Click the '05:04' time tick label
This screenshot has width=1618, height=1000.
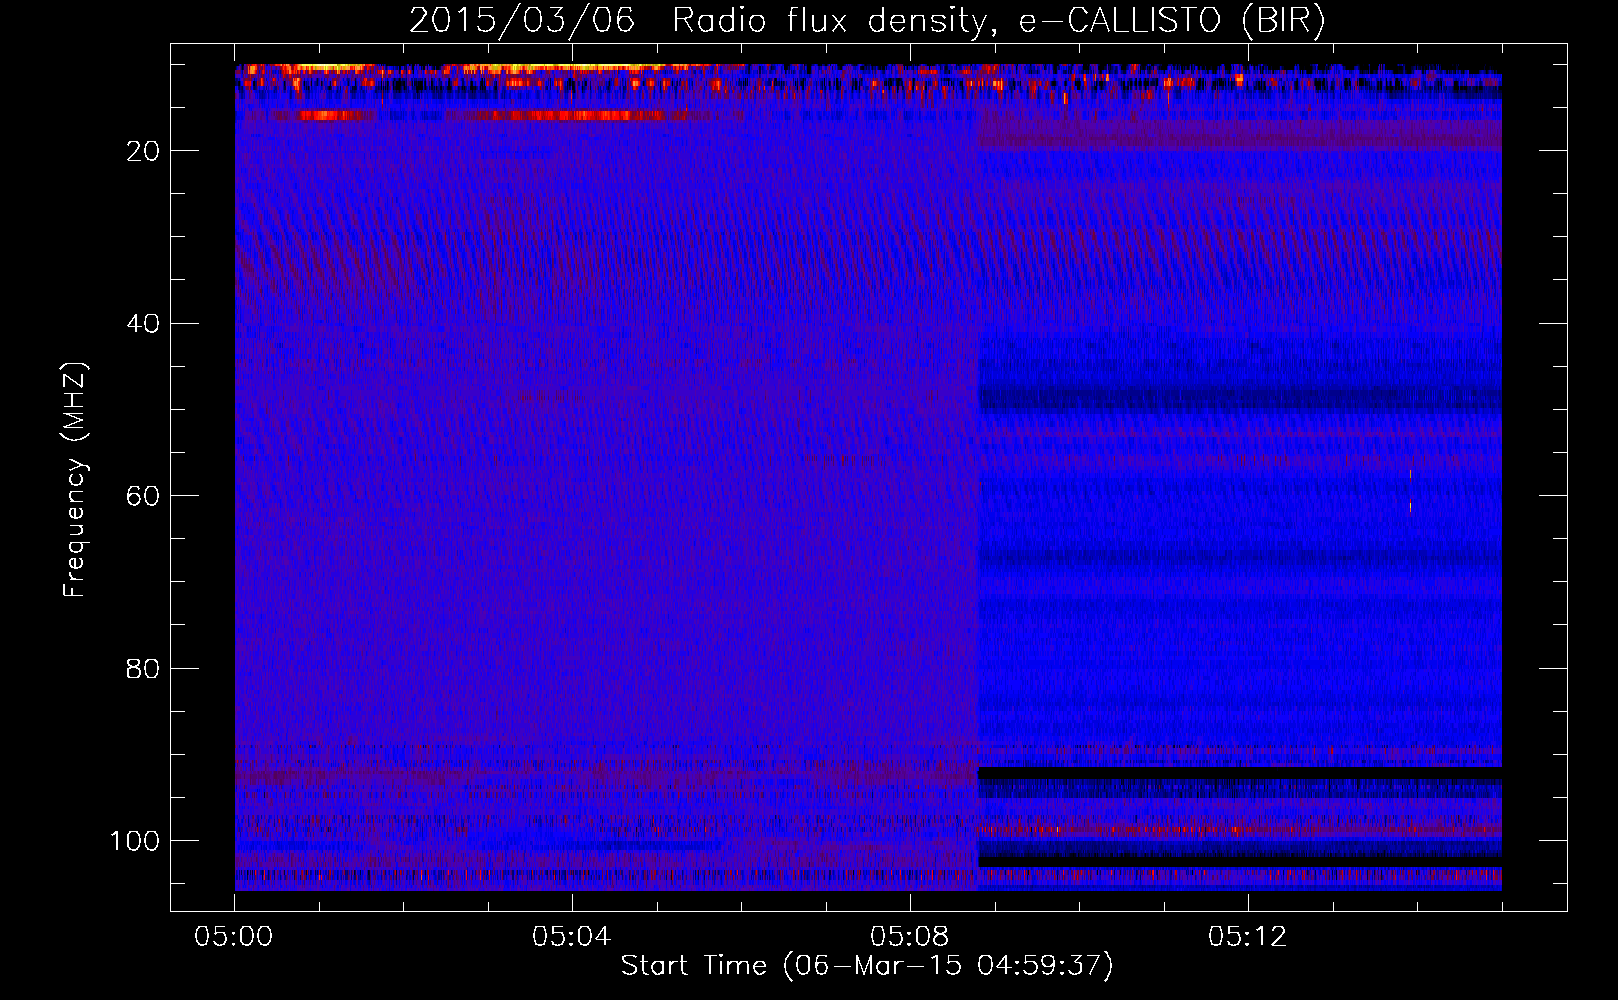pos(572,937)
